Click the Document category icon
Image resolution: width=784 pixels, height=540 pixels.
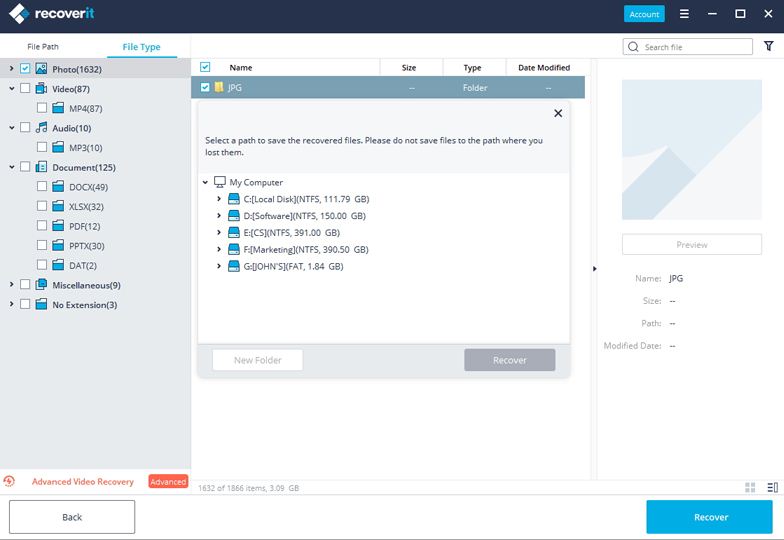point(41,167)
